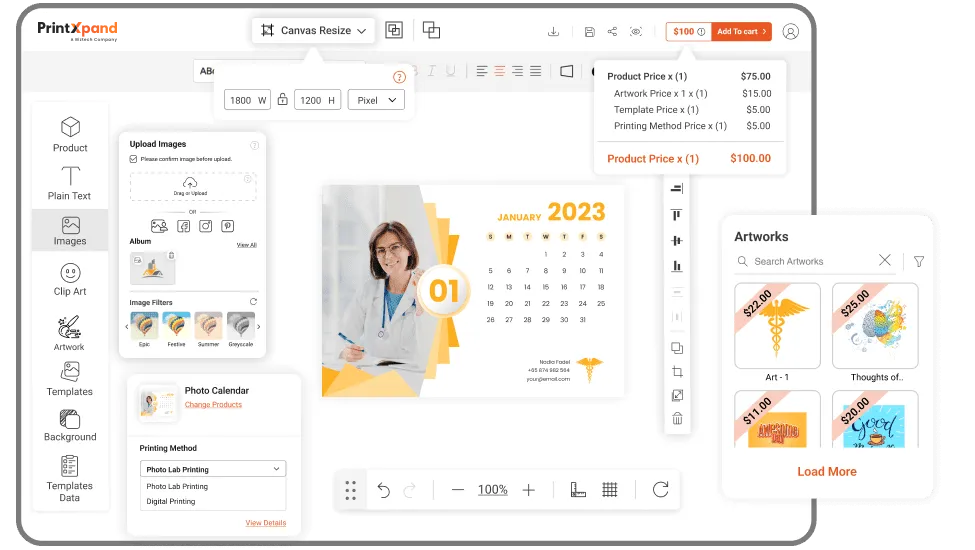Open the artworks filter funnel
The image size is (975, 550).
[x=919, y=262]
